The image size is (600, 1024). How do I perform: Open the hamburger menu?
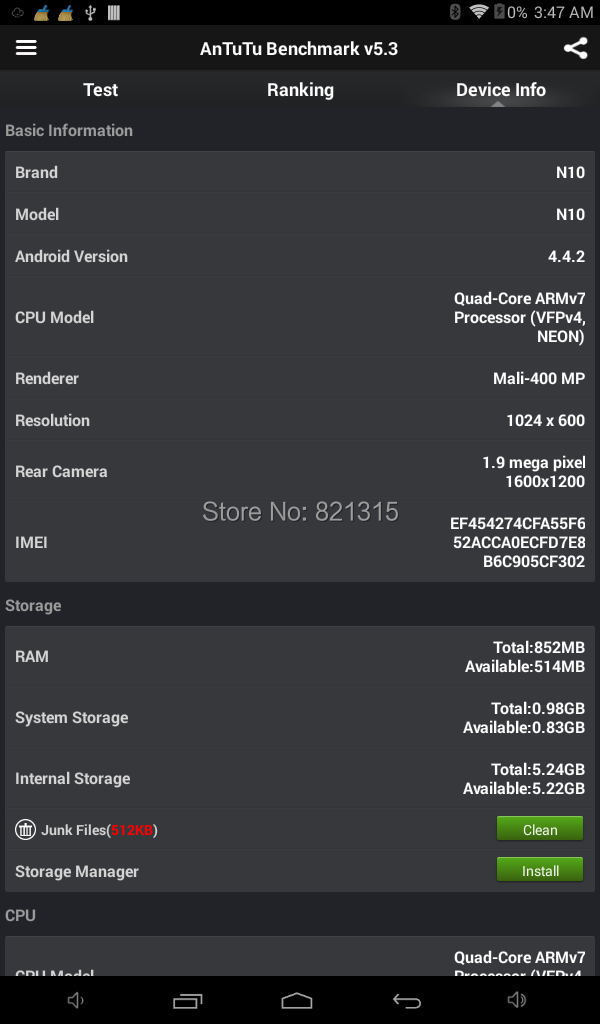pos(26,48)
